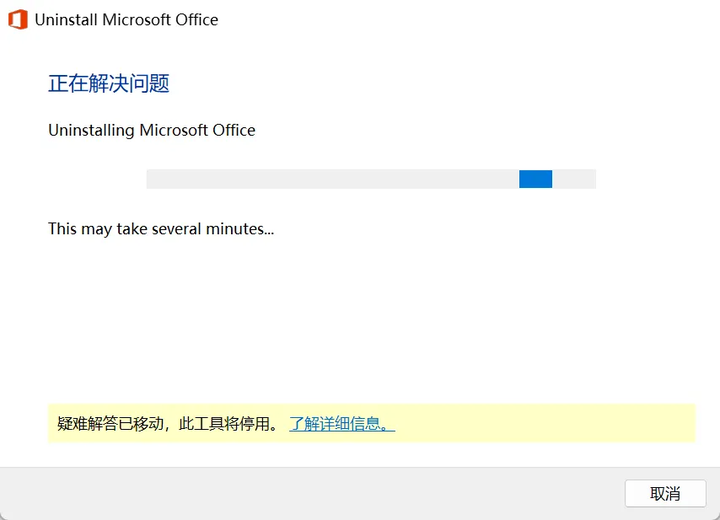Click the word "Microsoft" in the status line
The width and height of the screenshot is (720, 520).
pyautogui.click(x=176, y=130)
